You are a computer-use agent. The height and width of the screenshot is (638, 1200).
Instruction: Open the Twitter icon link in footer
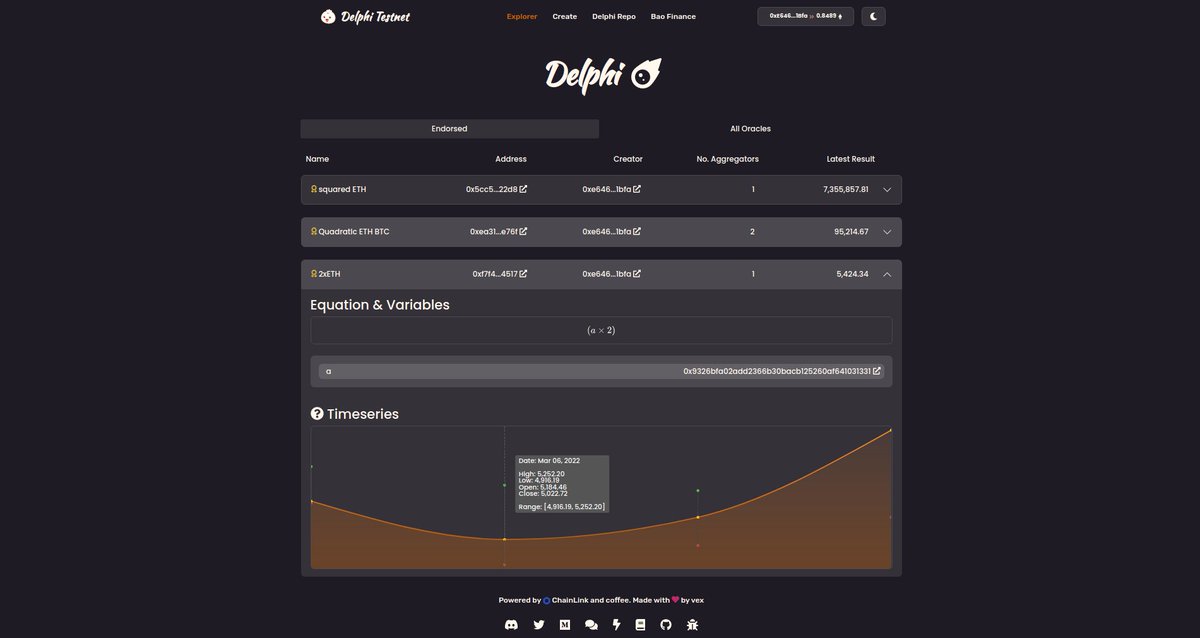(539, 624)
